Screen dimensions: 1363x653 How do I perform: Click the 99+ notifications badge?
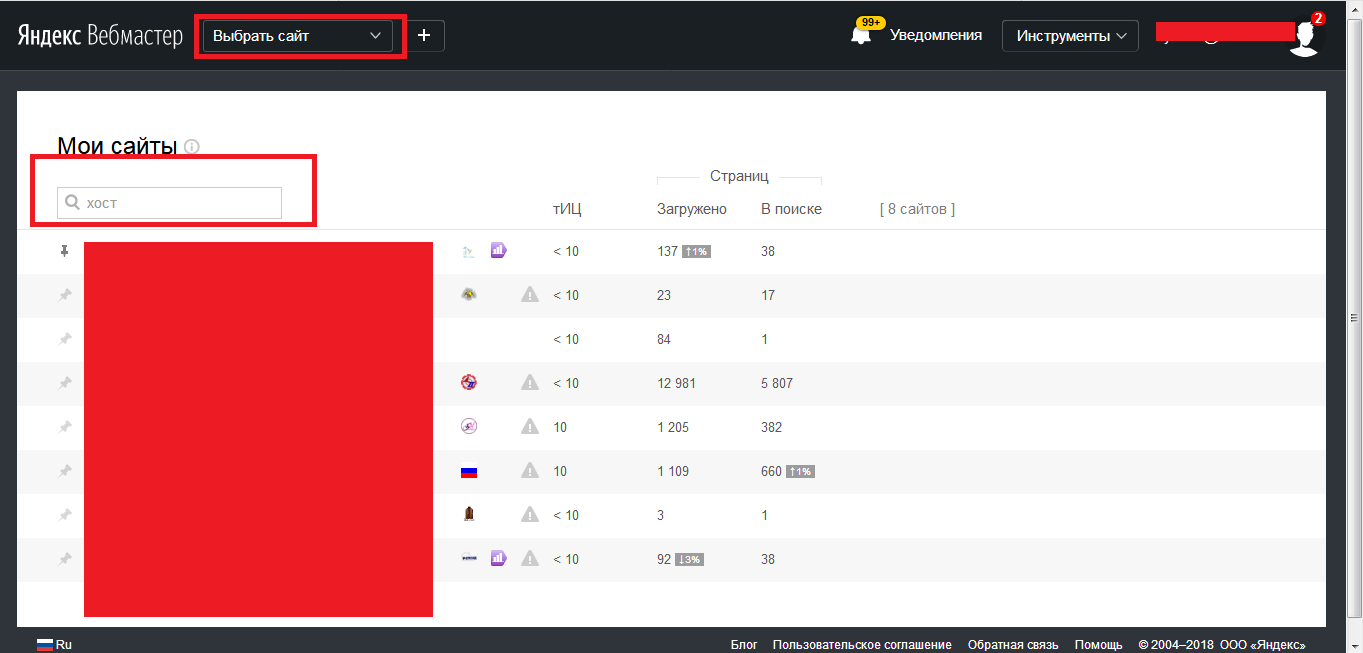(871, 22)
